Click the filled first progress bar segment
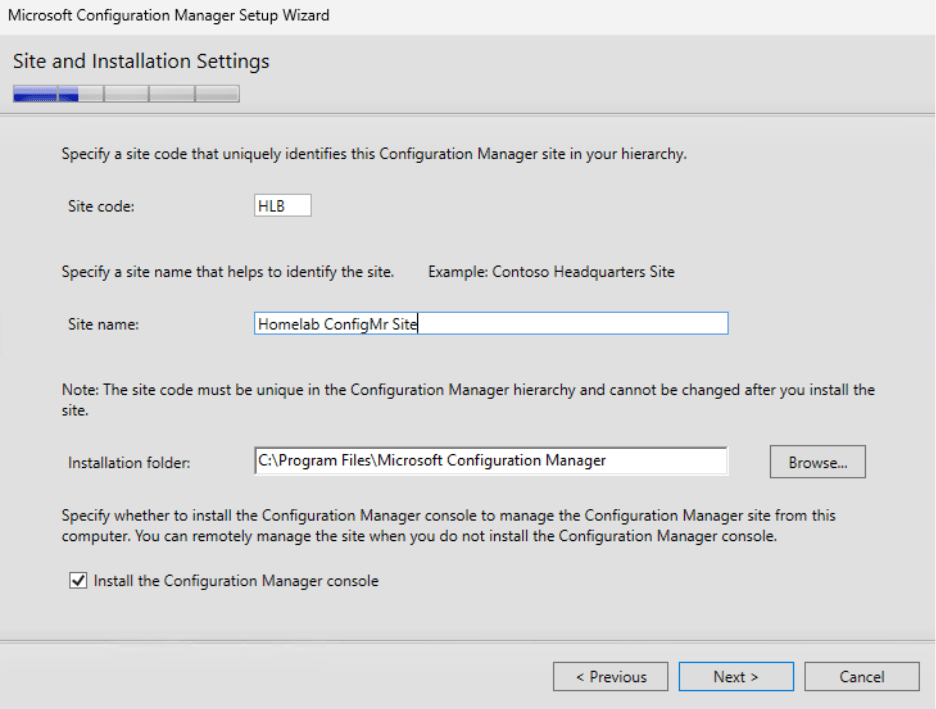 pos(33,93)
